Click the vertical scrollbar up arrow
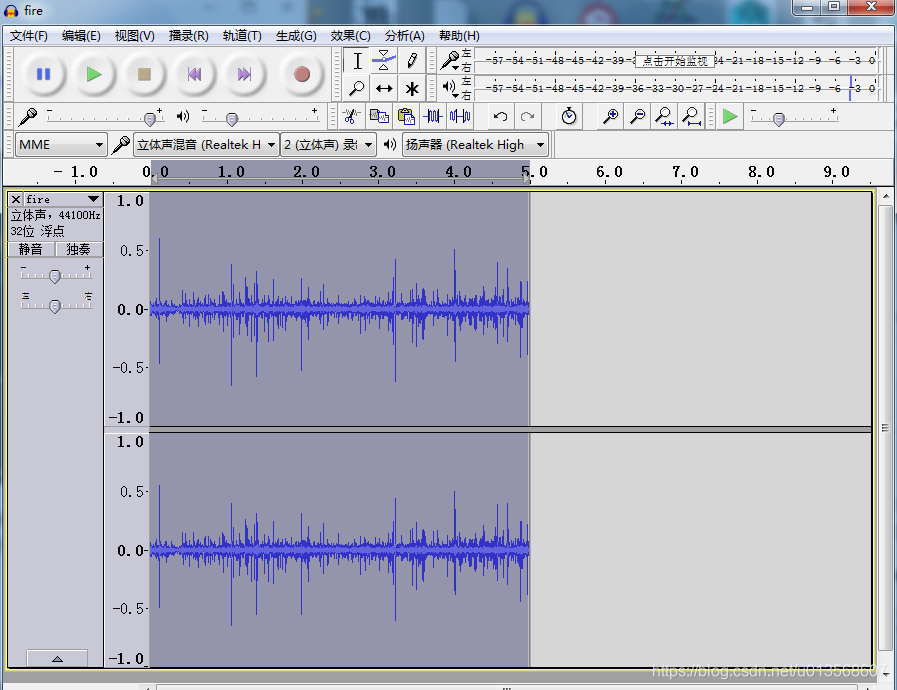Image resolution: width=897 pixels, height=690 pixels. [886, 196]
